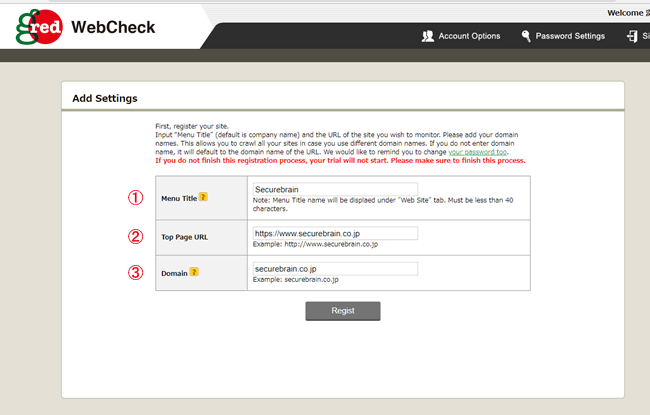
Task: Click the red trial registration warning text
Action: coord(340,160)
